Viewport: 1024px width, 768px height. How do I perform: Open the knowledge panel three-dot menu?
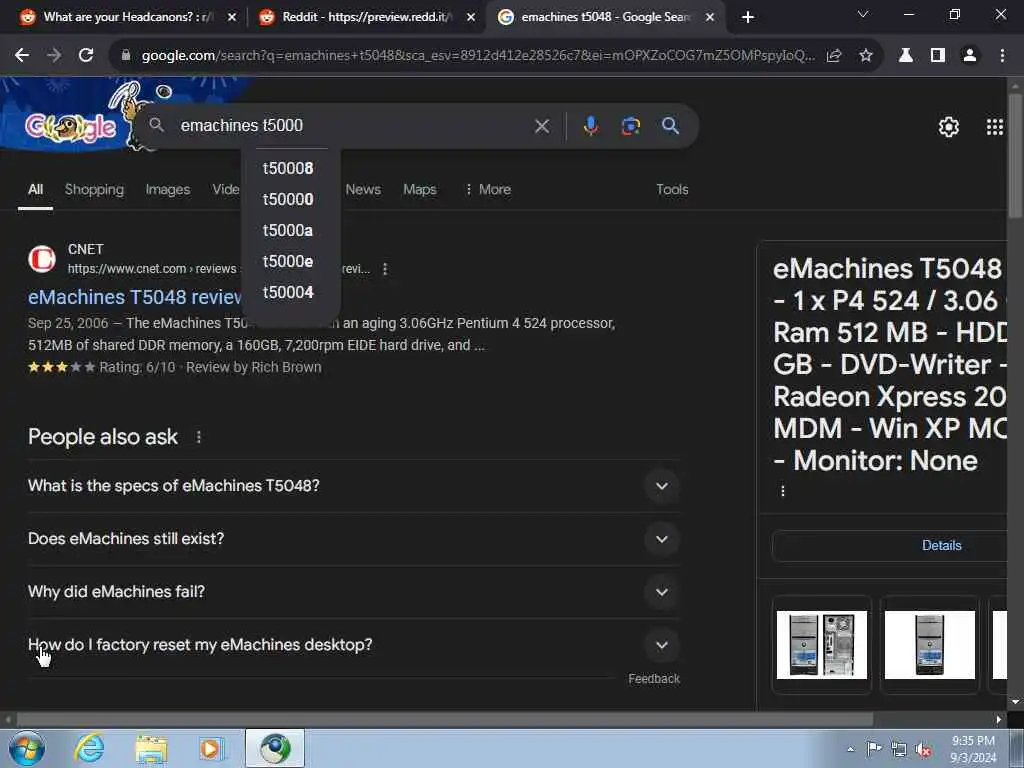click(x=782, y=490)
